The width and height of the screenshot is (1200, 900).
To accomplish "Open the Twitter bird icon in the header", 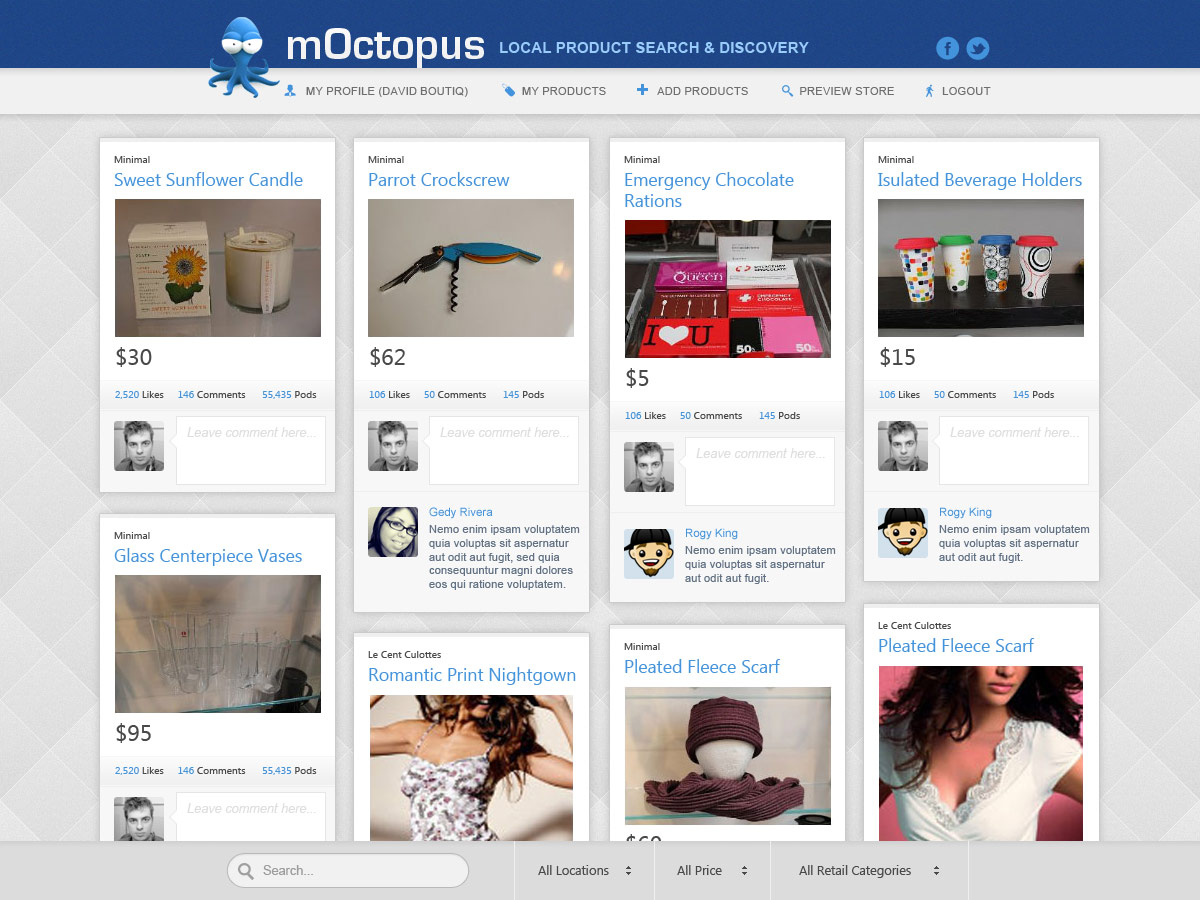I will (x=978, y=48).
